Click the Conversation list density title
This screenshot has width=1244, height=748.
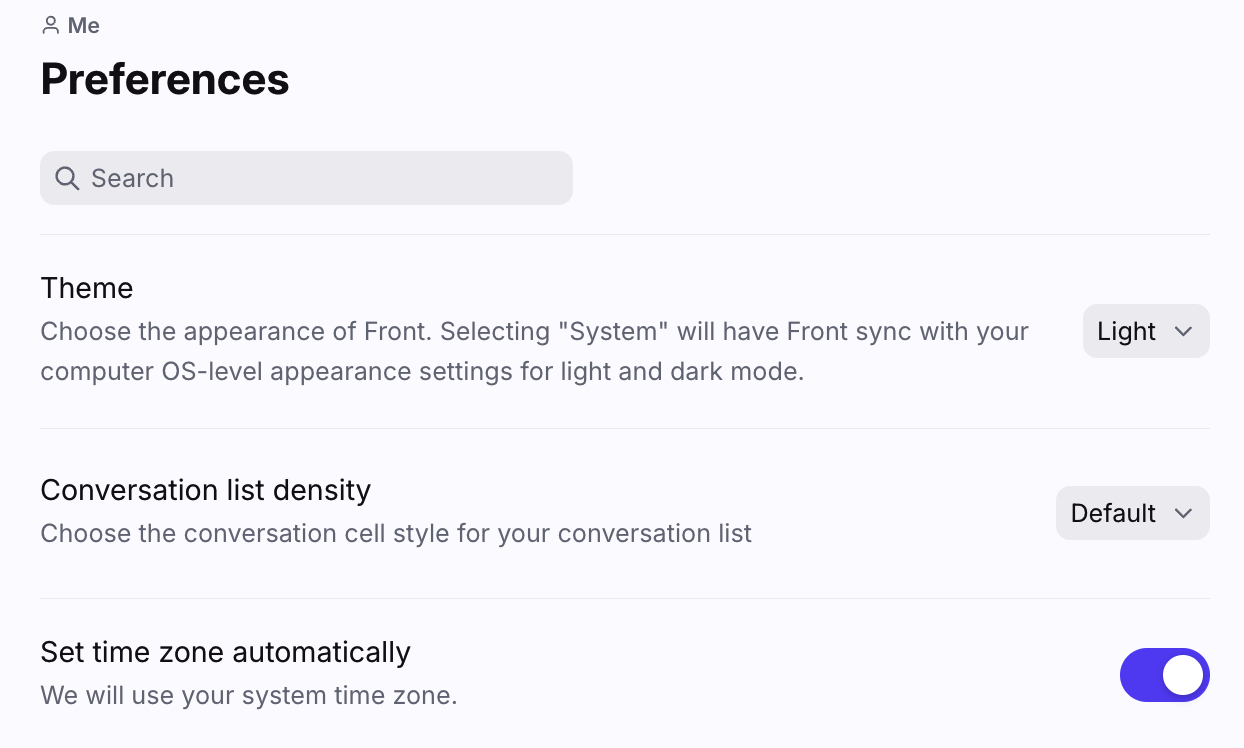pos(205,490)
